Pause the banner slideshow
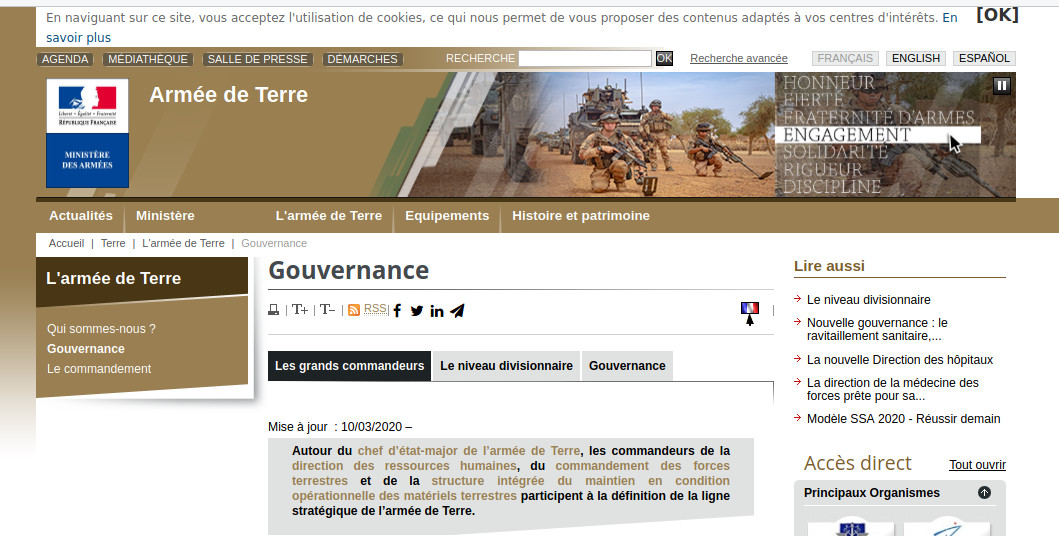This screenshot has width=1059, height=536. [1002, 85]
